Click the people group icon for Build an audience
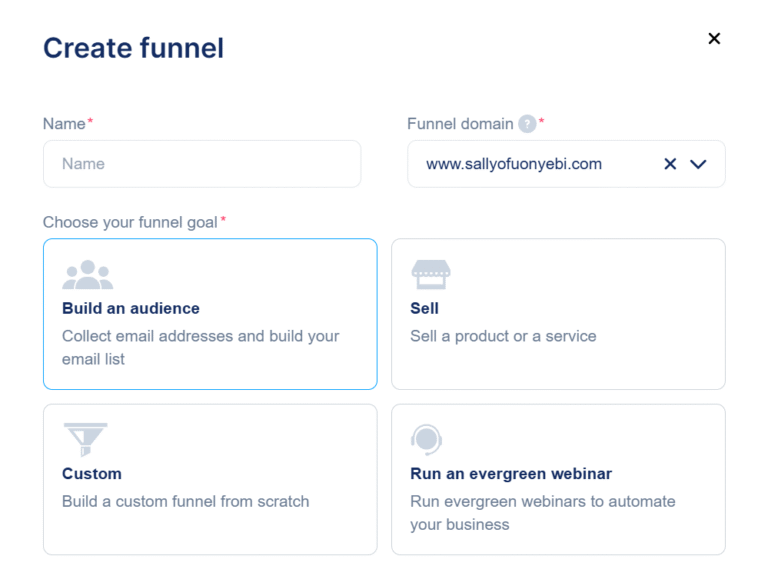The height and width of the screenshot is (576, 768). [x=88, y=276]
